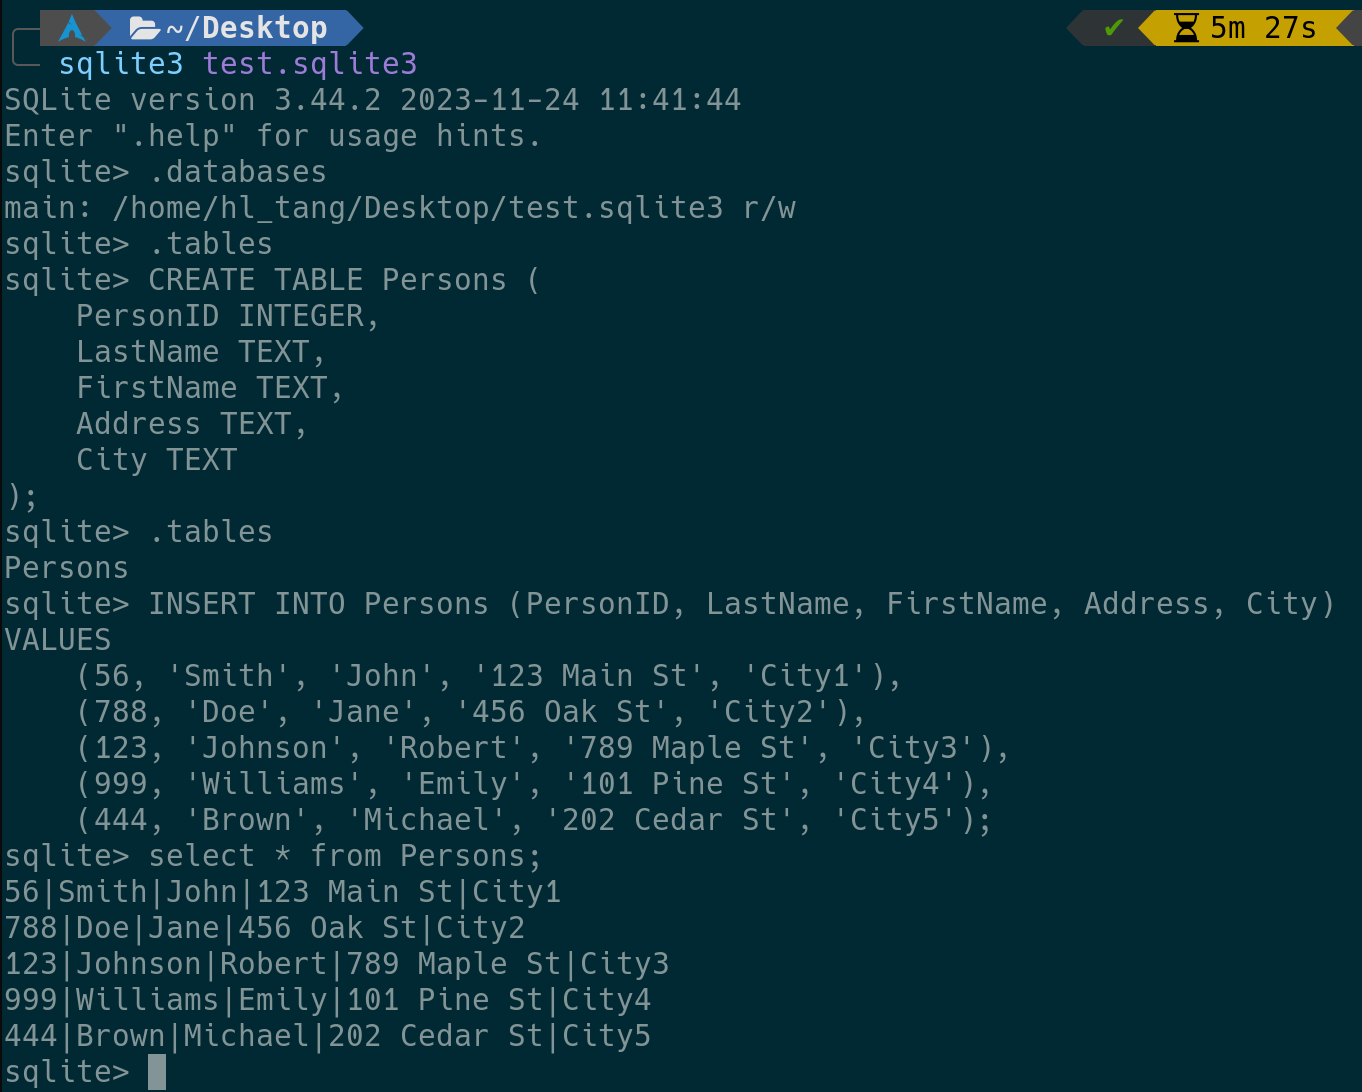Click the hourglass timer icon

coord(1186,28)
